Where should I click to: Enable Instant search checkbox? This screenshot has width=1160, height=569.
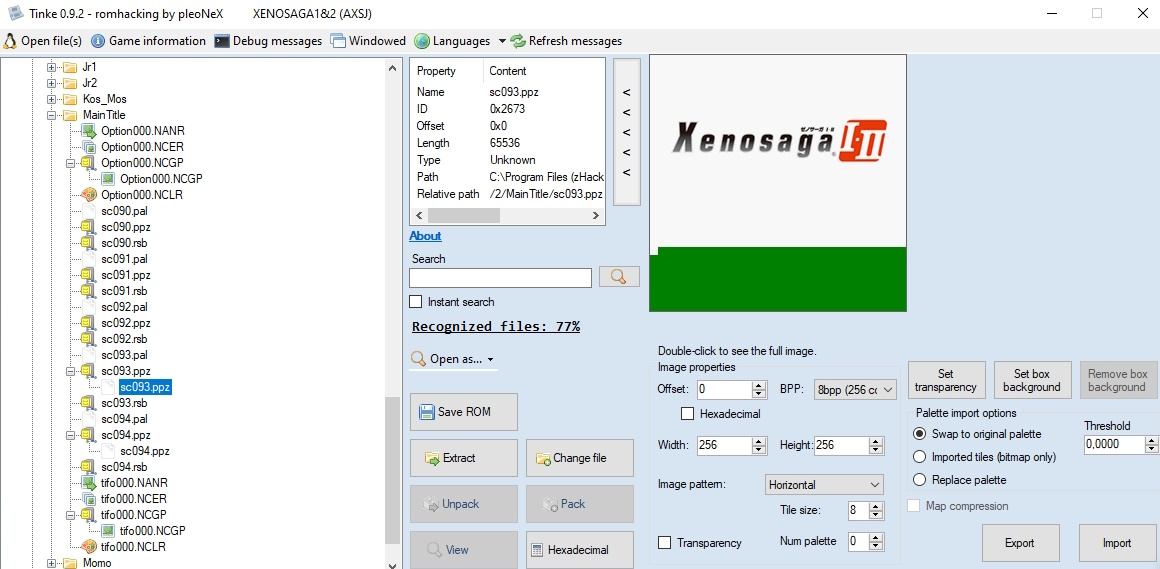click(416, 302)
